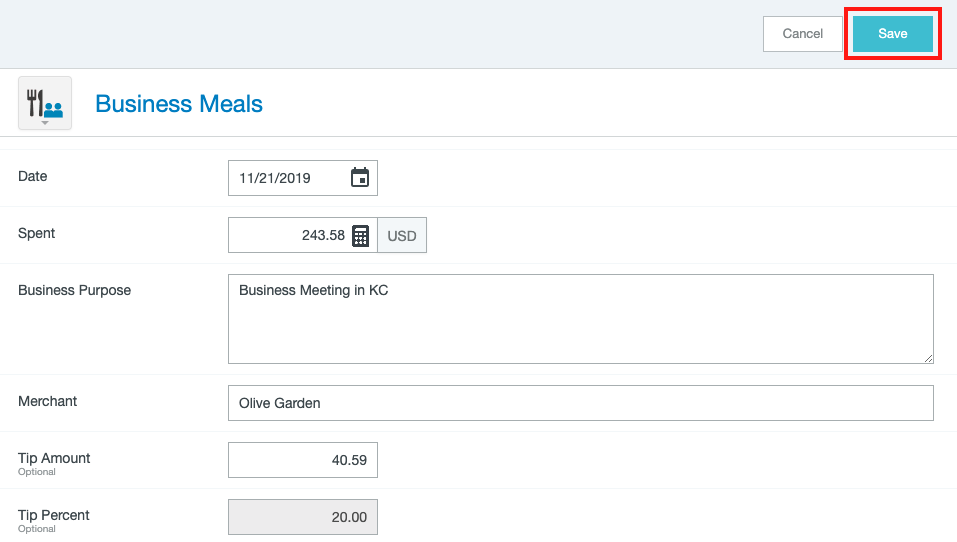The image size is (957, 542).
Task: Grab the Business Purpose resize handle
Action: click(928, 357)
